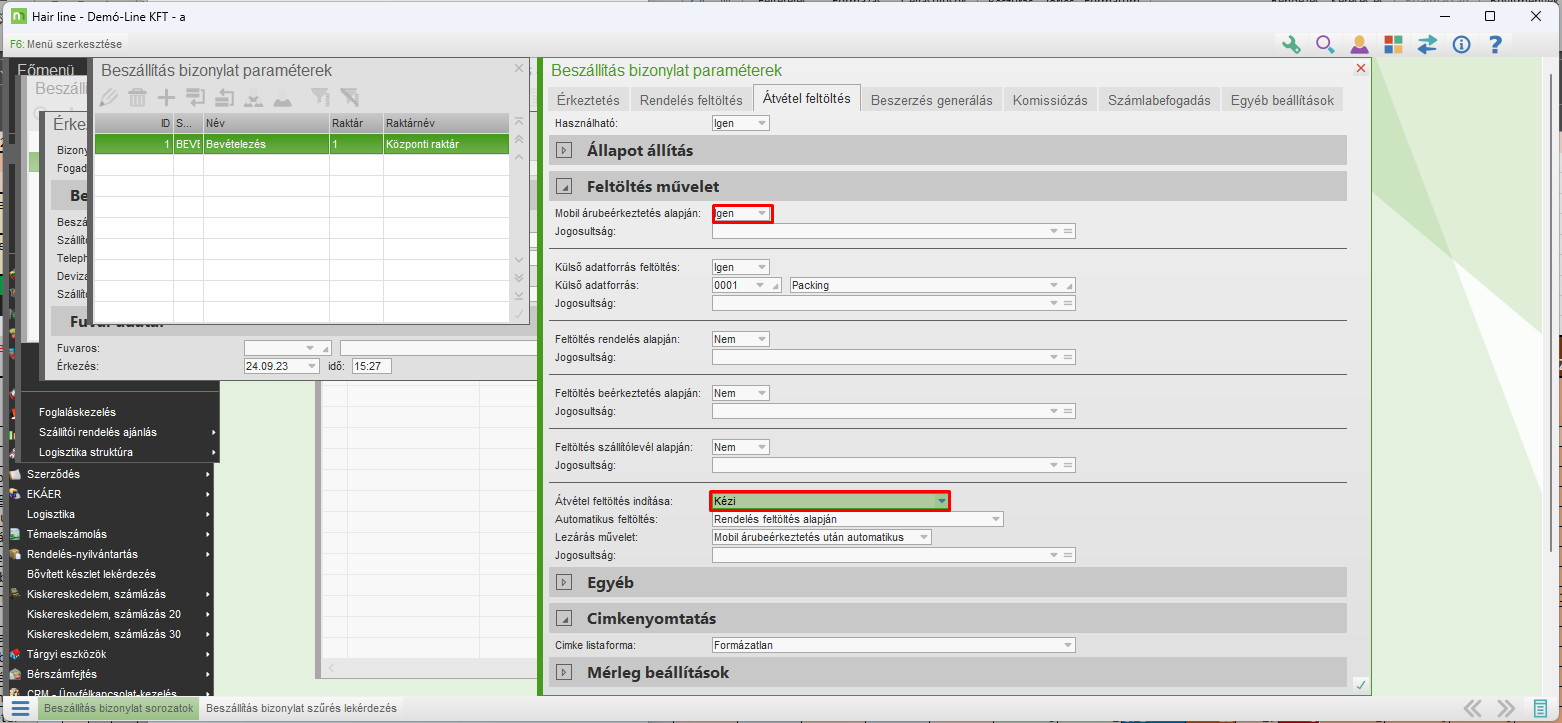The image size is (1562, 723).
Task: Collapse the Cimkenyomtatás section
Action: [x=564, y=618]
